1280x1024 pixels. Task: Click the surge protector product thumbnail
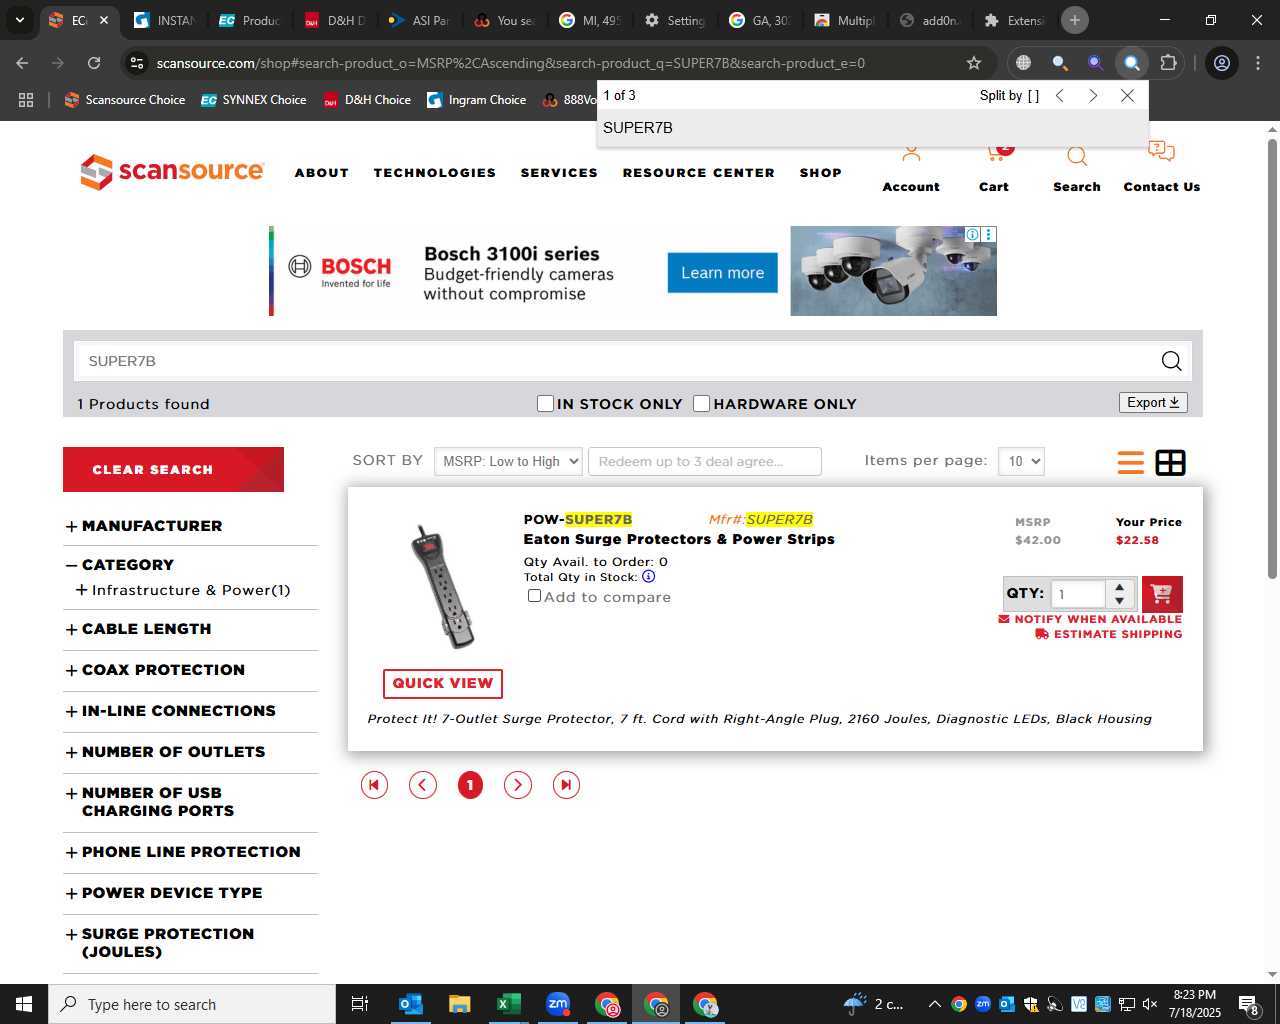(x=443, y=586)
